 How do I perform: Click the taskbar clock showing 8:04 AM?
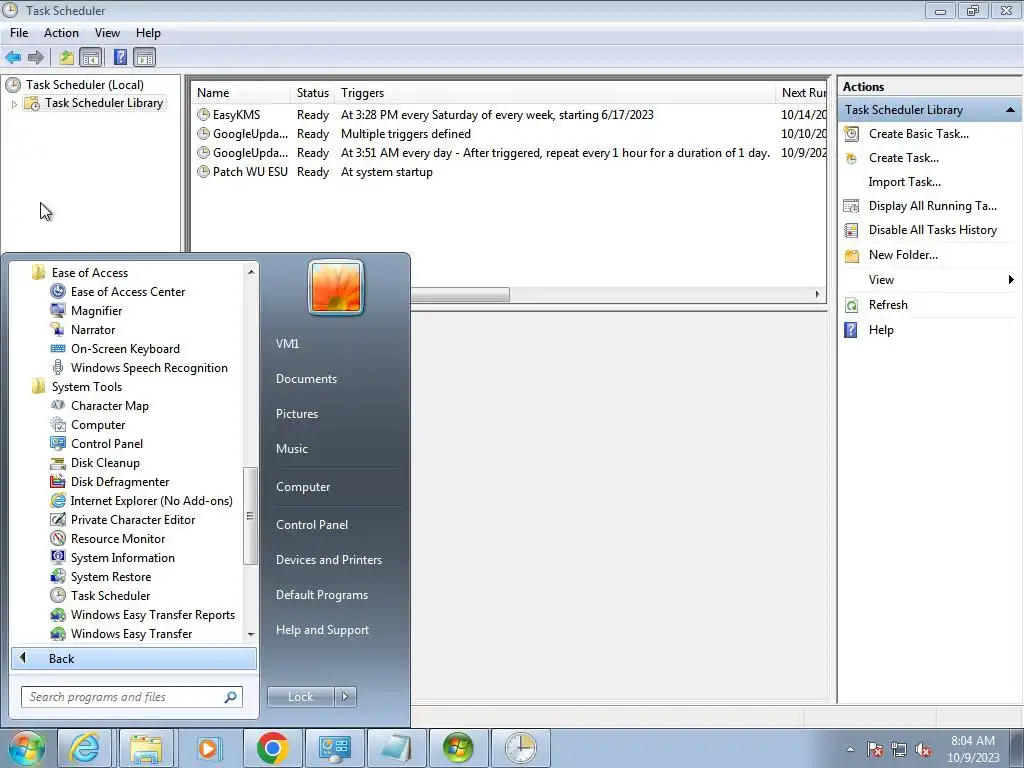[973, 749]
